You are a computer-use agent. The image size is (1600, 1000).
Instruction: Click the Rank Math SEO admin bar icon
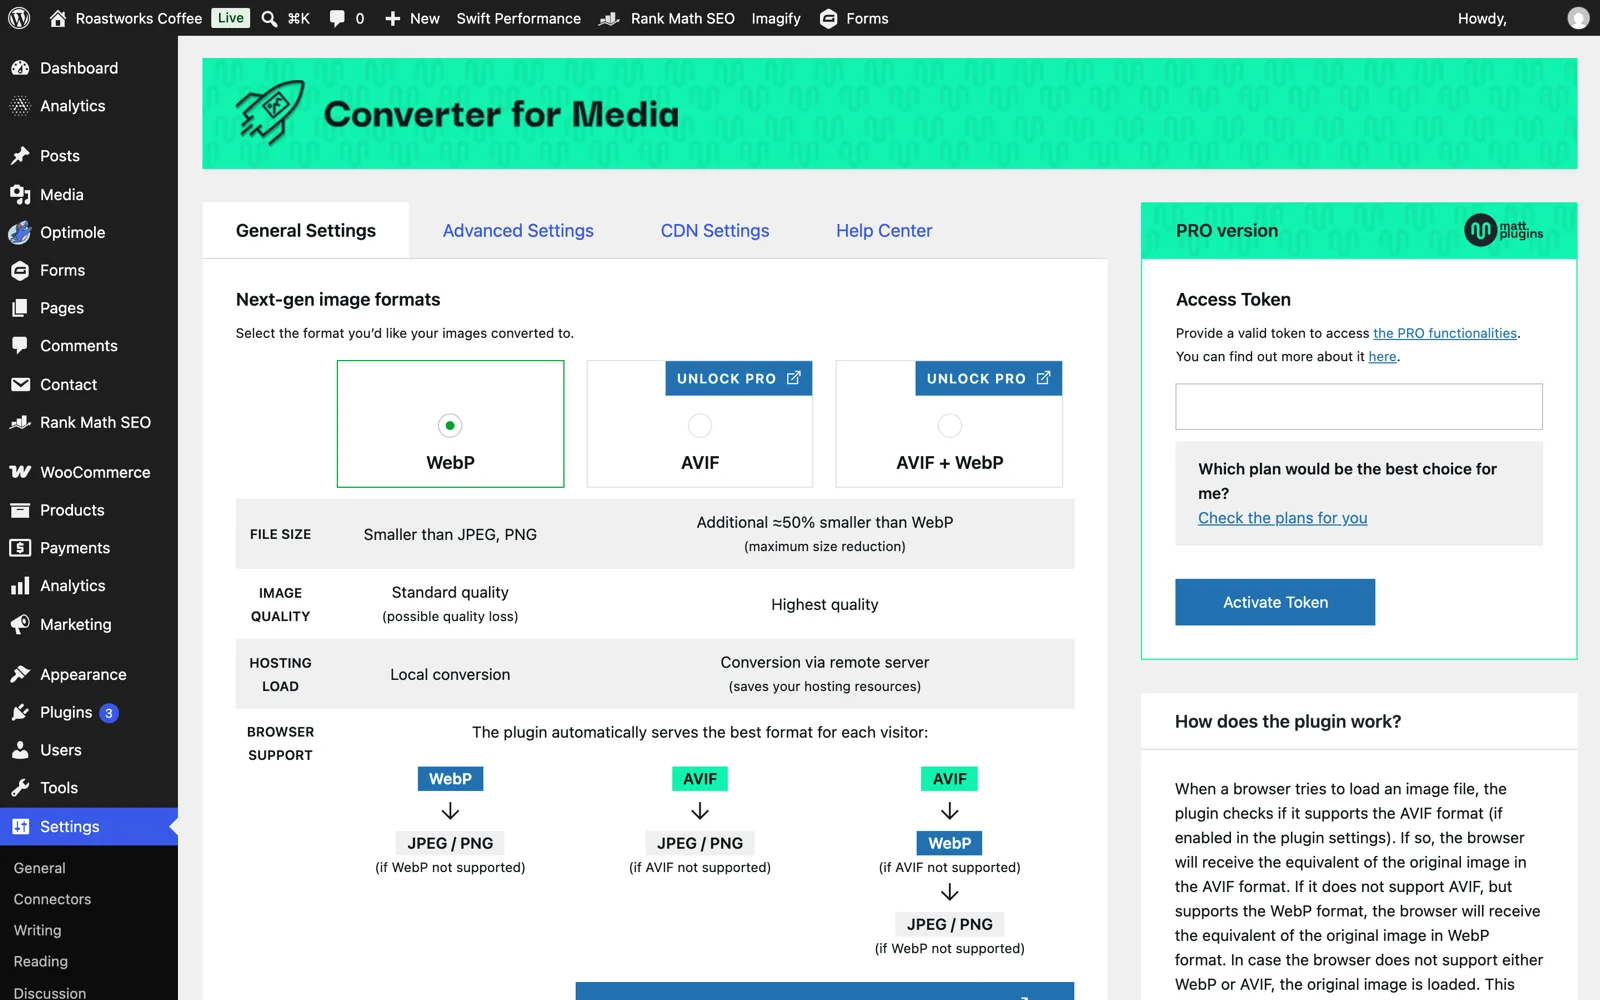609,18
